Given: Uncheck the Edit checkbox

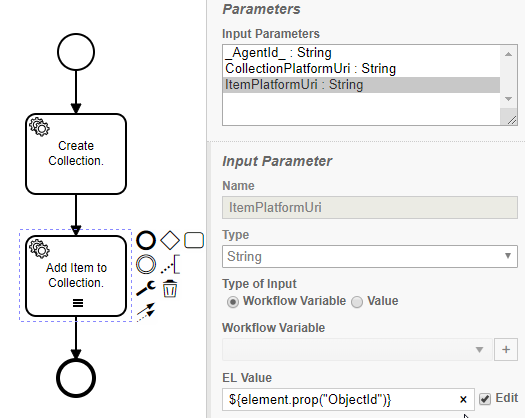Looking at the screenshot, I should (x=485, y=399).
